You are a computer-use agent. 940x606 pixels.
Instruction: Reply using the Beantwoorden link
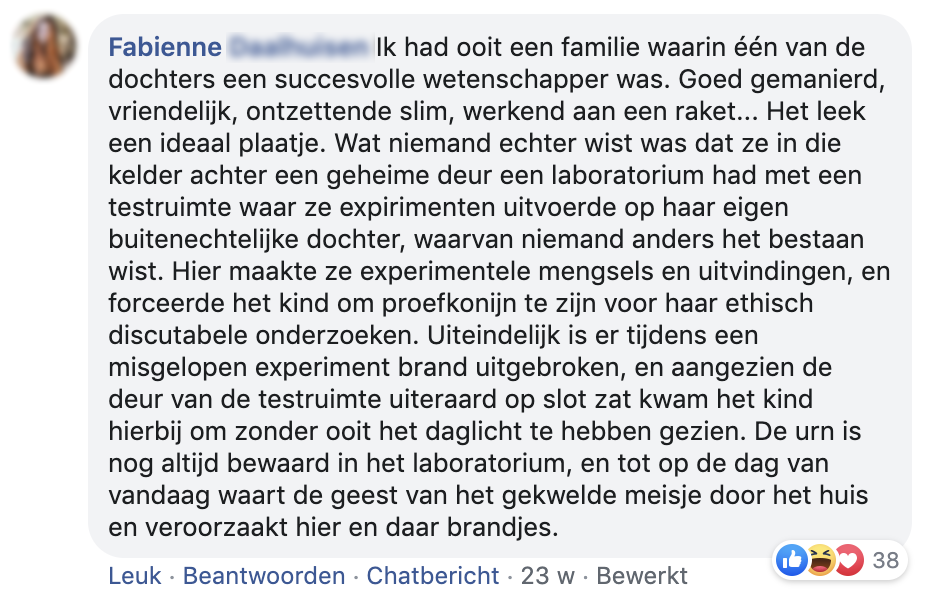click(x=264, y=576)
